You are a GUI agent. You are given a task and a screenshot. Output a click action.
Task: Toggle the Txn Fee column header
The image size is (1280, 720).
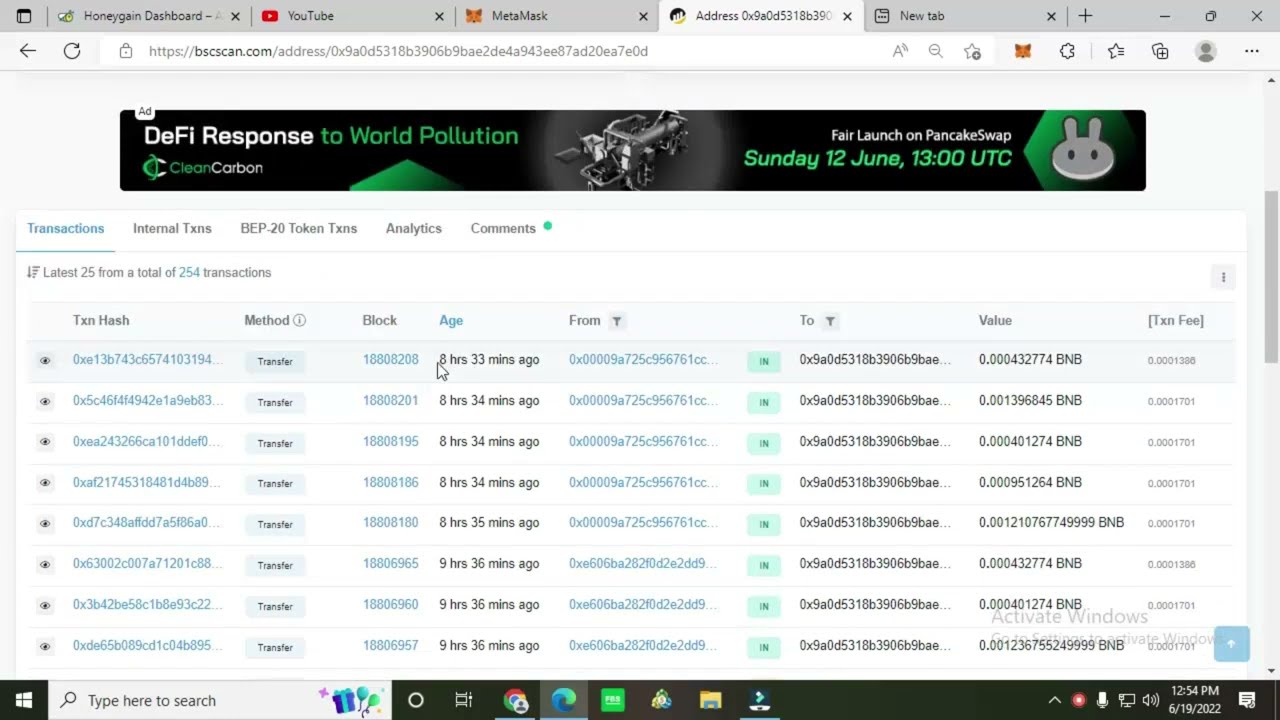1175,320
